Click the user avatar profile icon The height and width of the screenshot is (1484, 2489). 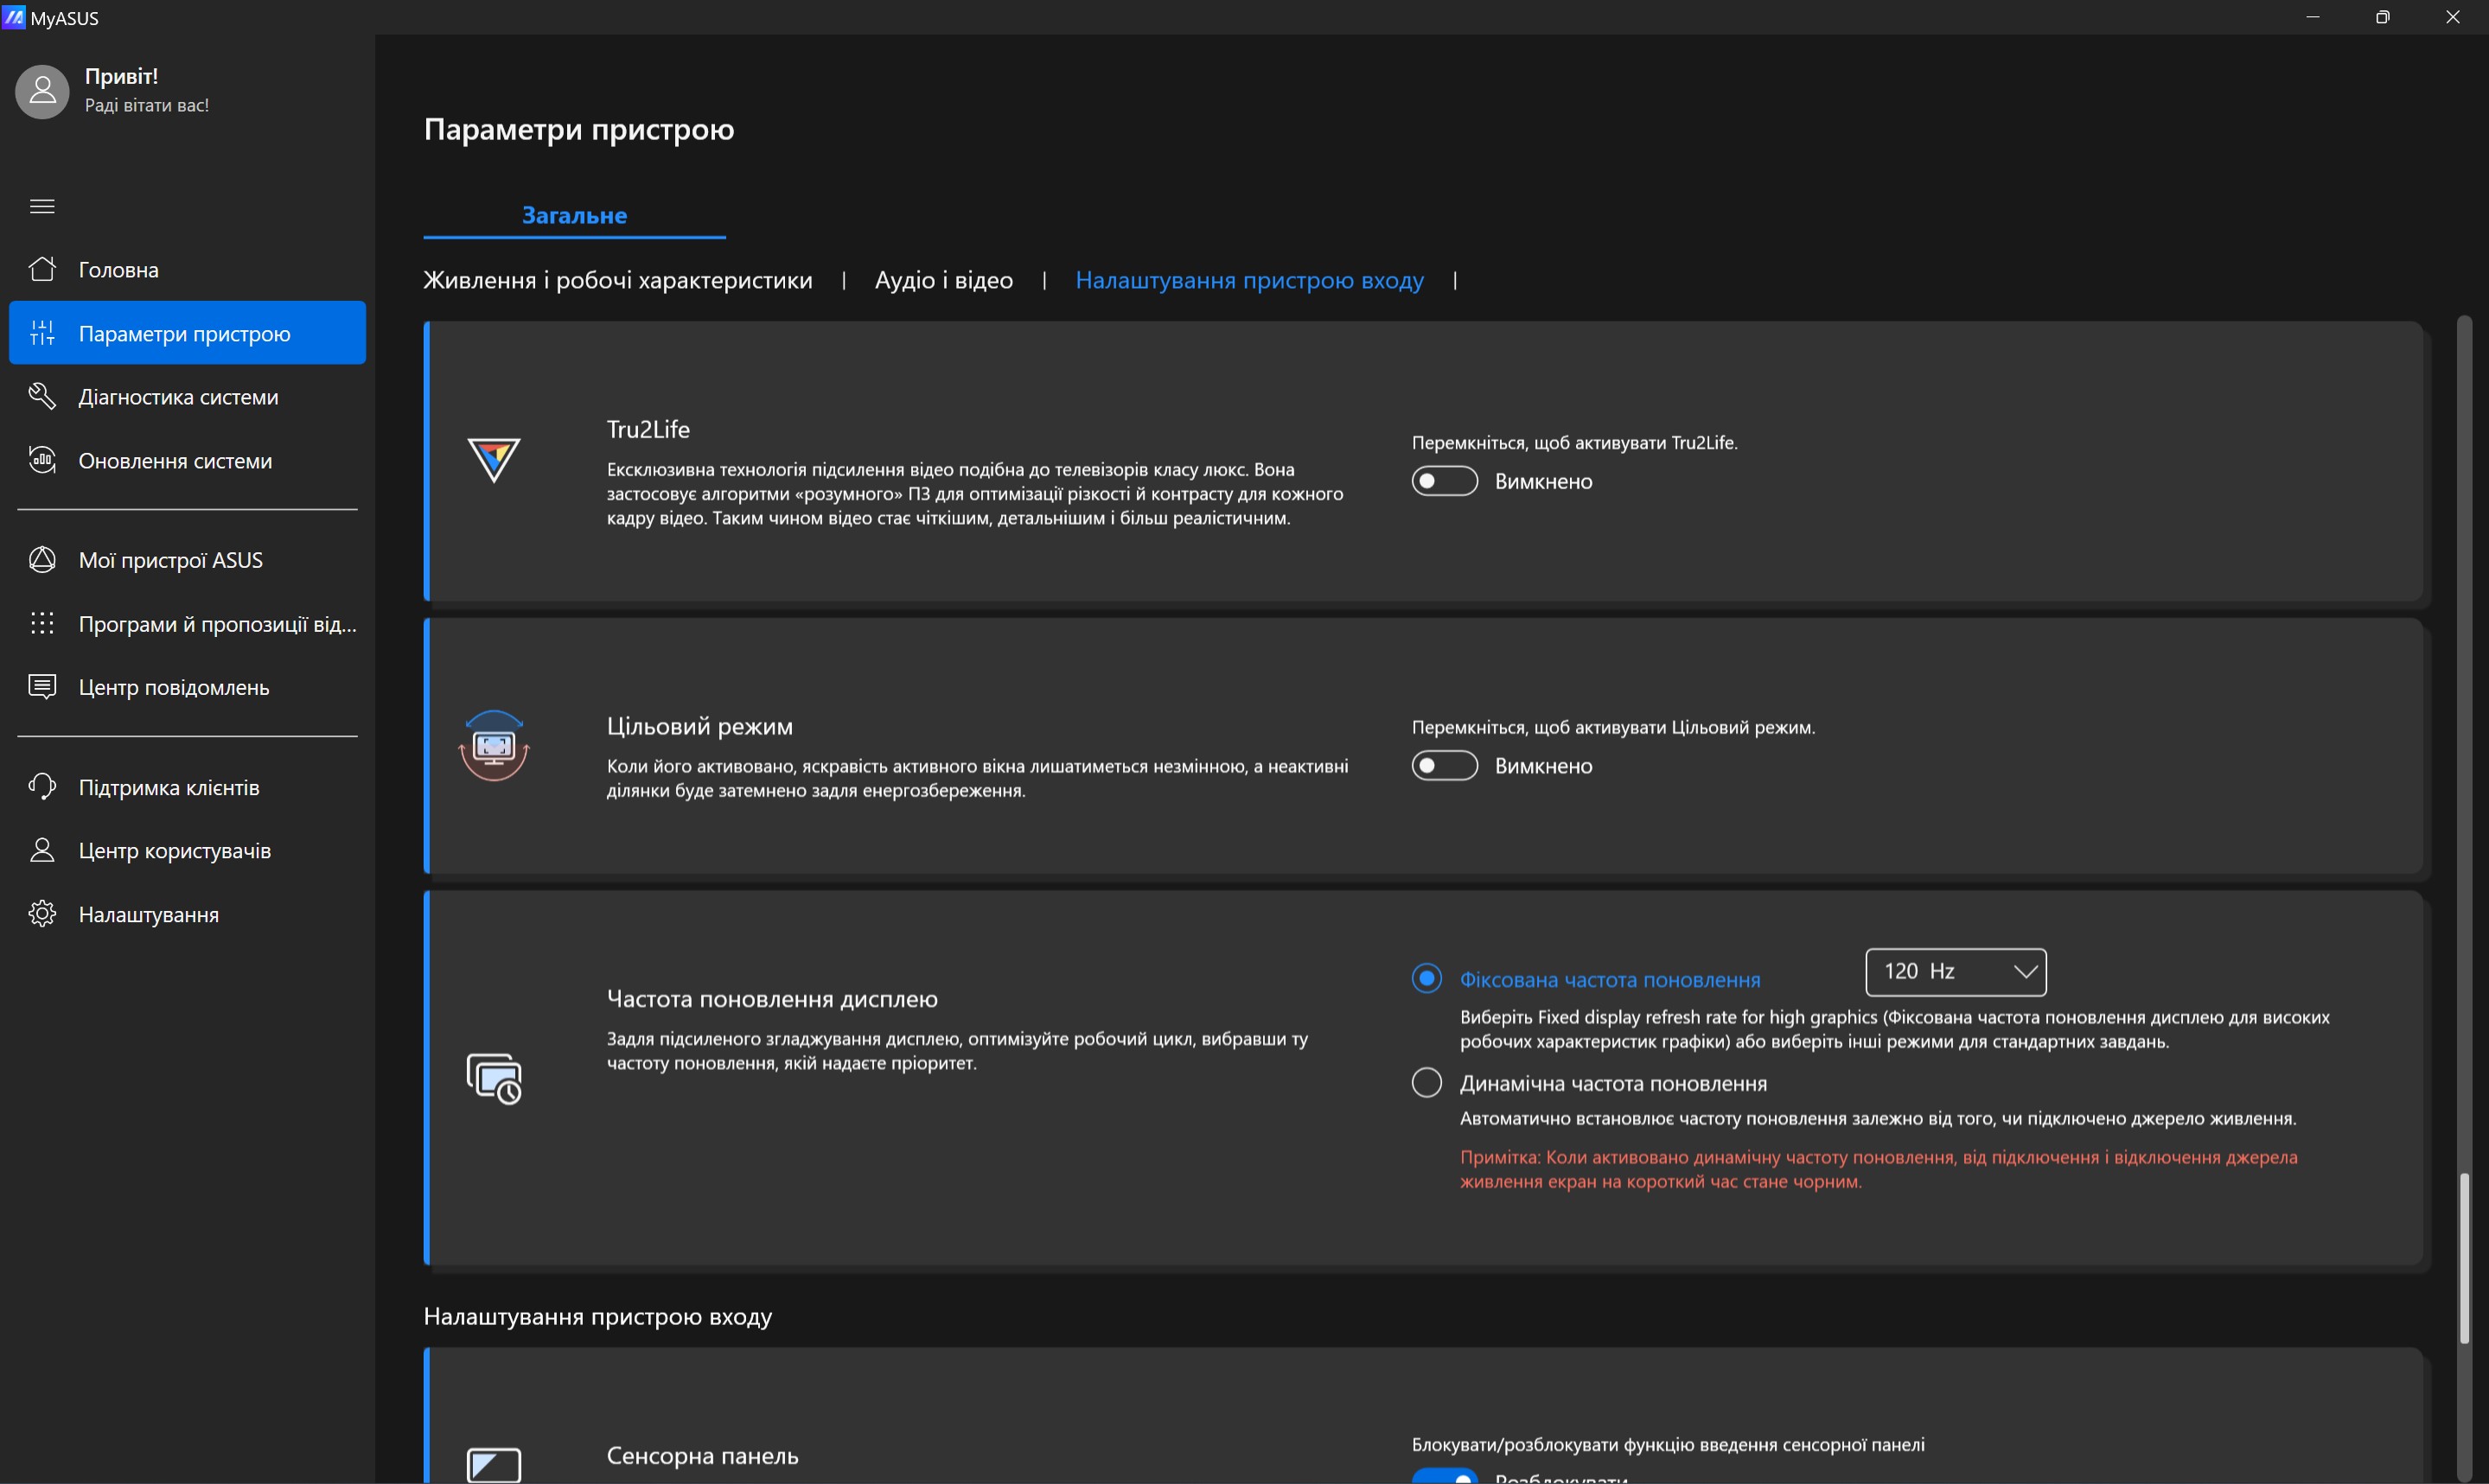coord(42,92)
